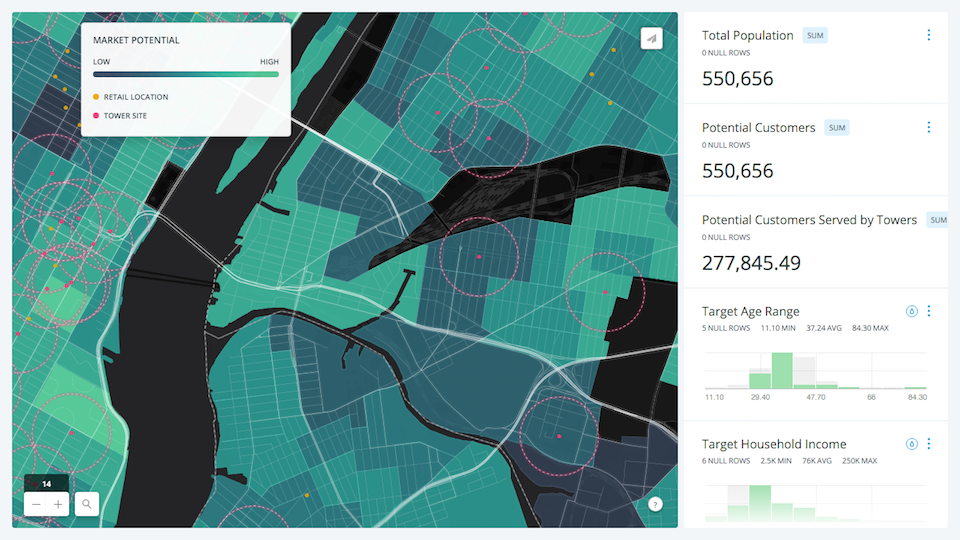
Task: Select the tallest Household Income histogram bar
Action: (x=760, y=503)
